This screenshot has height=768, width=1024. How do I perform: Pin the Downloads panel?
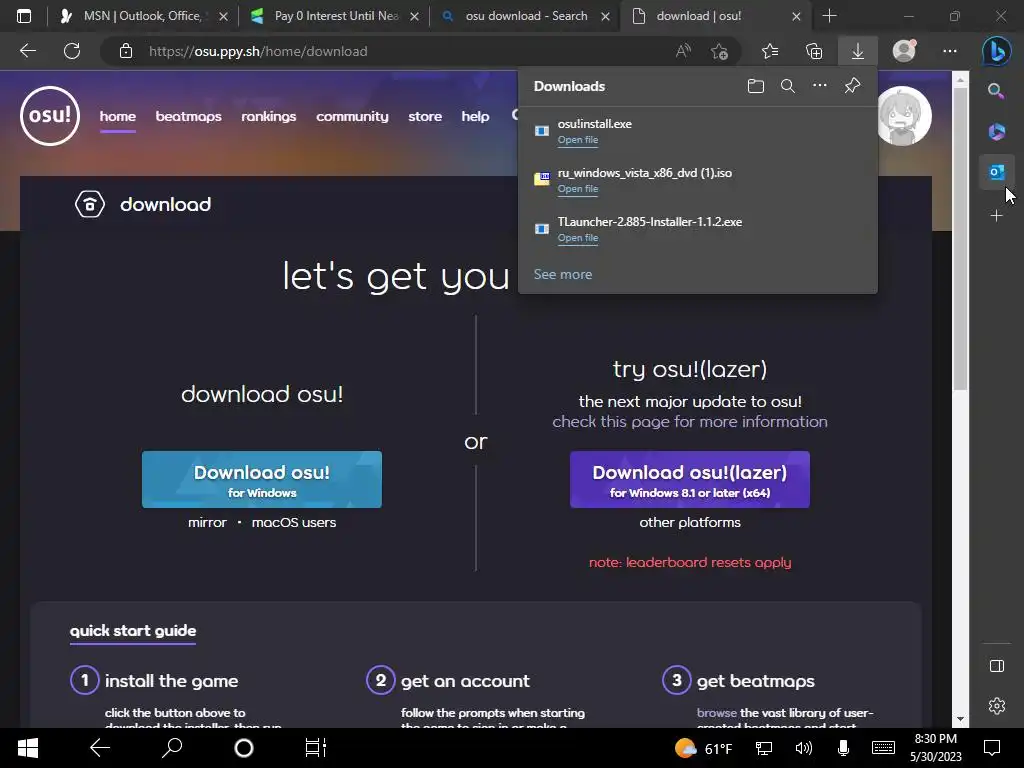click(x=852, y=86)
